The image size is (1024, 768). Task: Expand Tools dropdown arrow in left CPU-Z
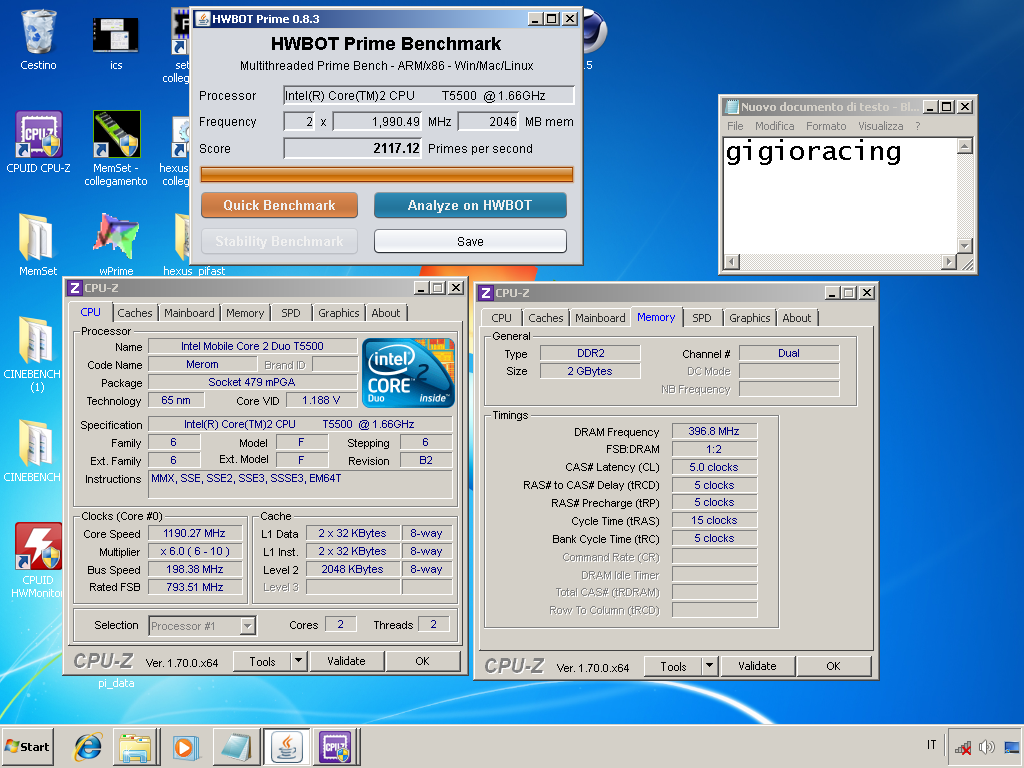pyautogui.click(x=298, y=661)
